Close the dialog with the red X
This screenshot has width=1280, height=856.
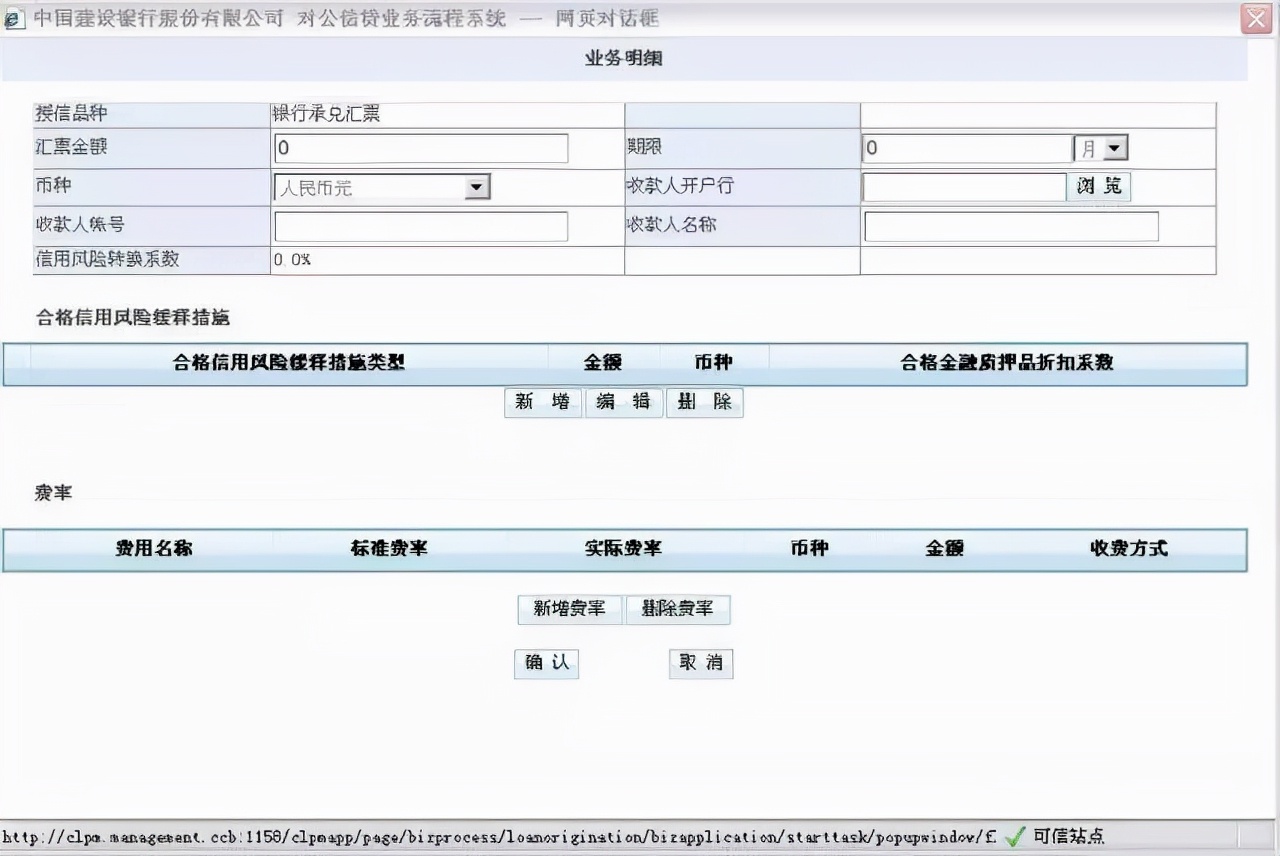point(1256,20)
